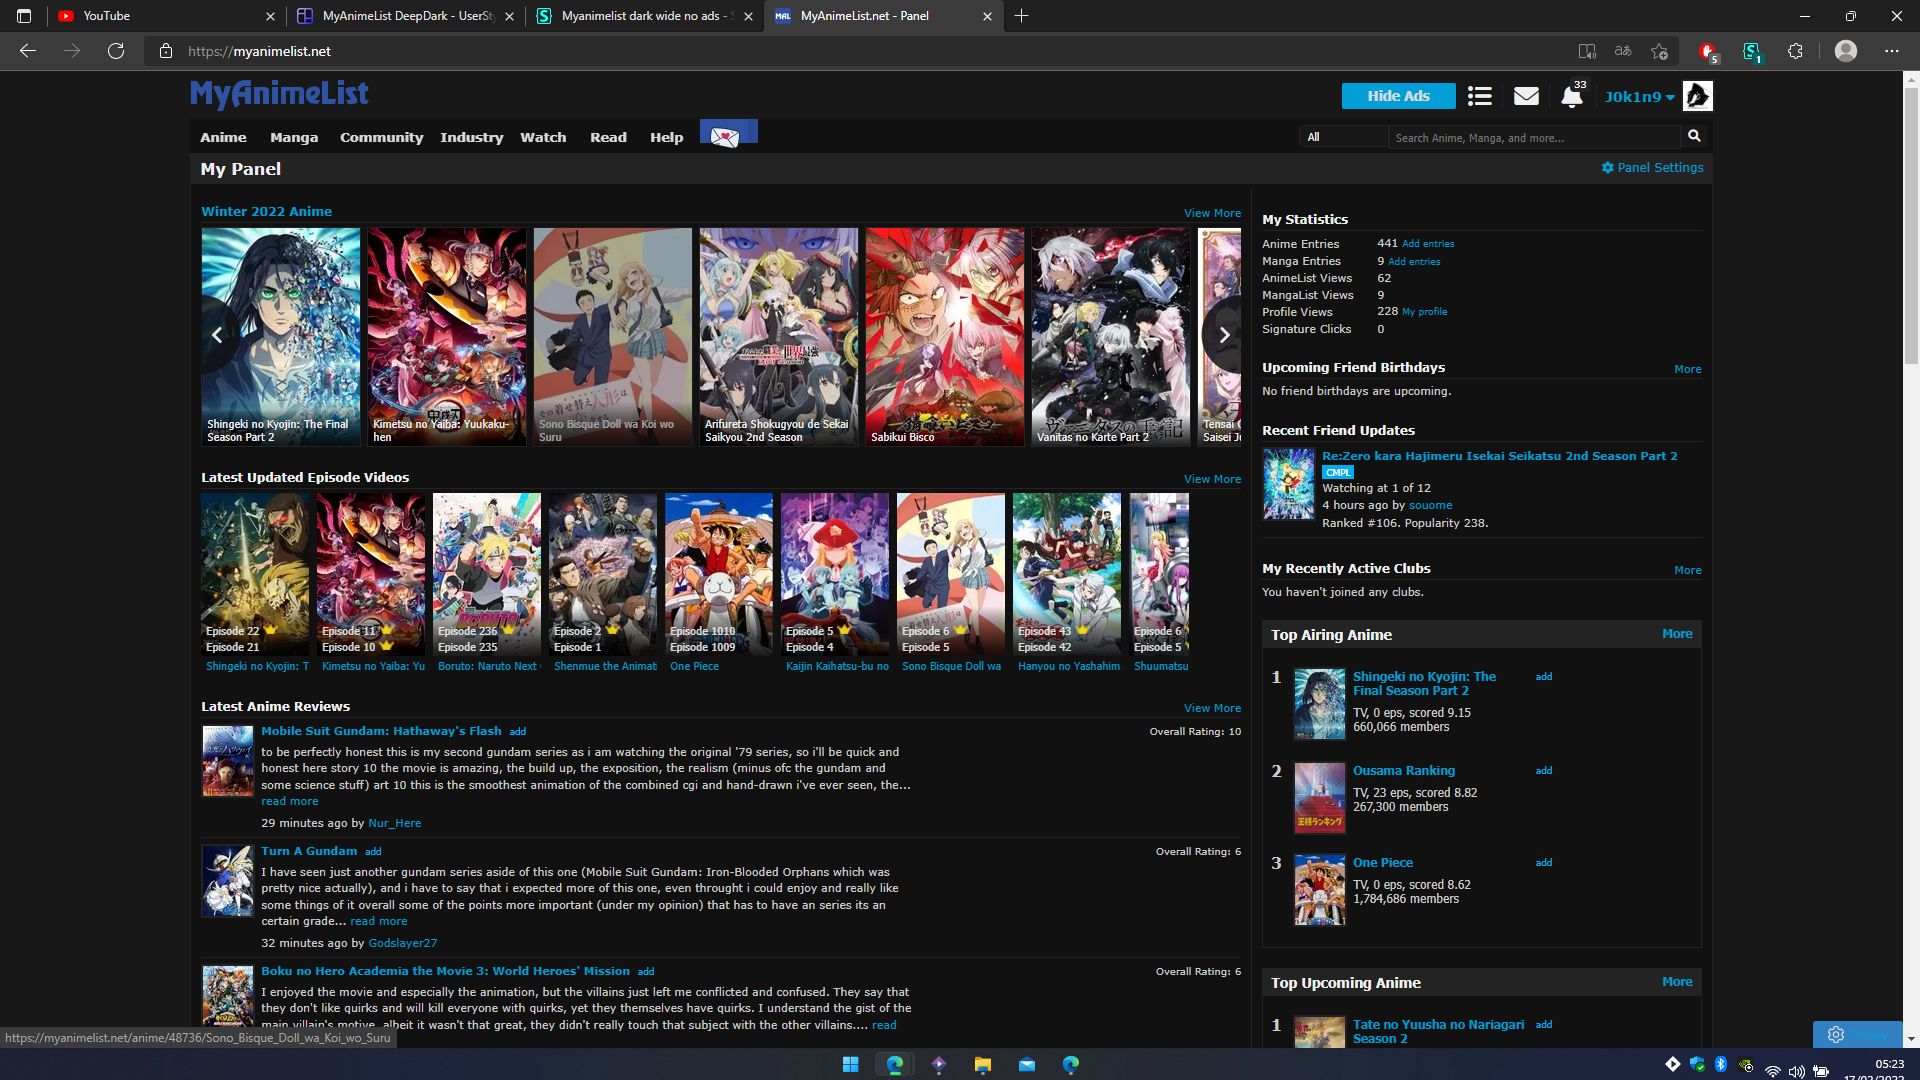Click the browser refresh icon
The height and width of the screenshot is (1080, 1920).
pyautogui.click(x=116, y=51)
